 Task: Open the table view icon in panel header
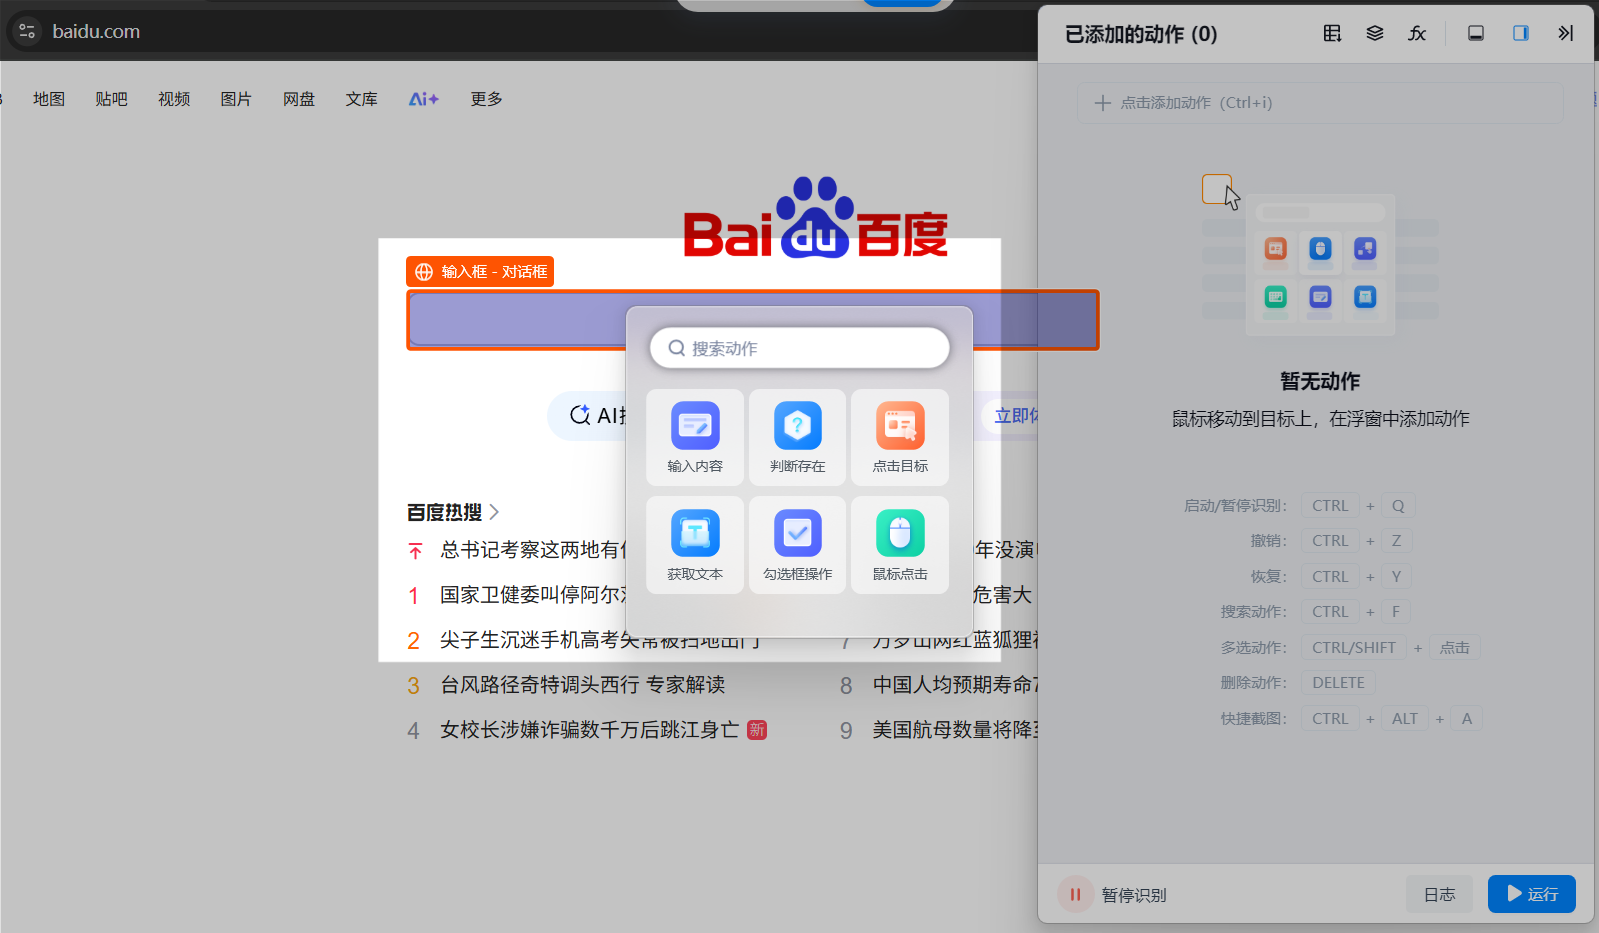click(x=1332, y=33)
